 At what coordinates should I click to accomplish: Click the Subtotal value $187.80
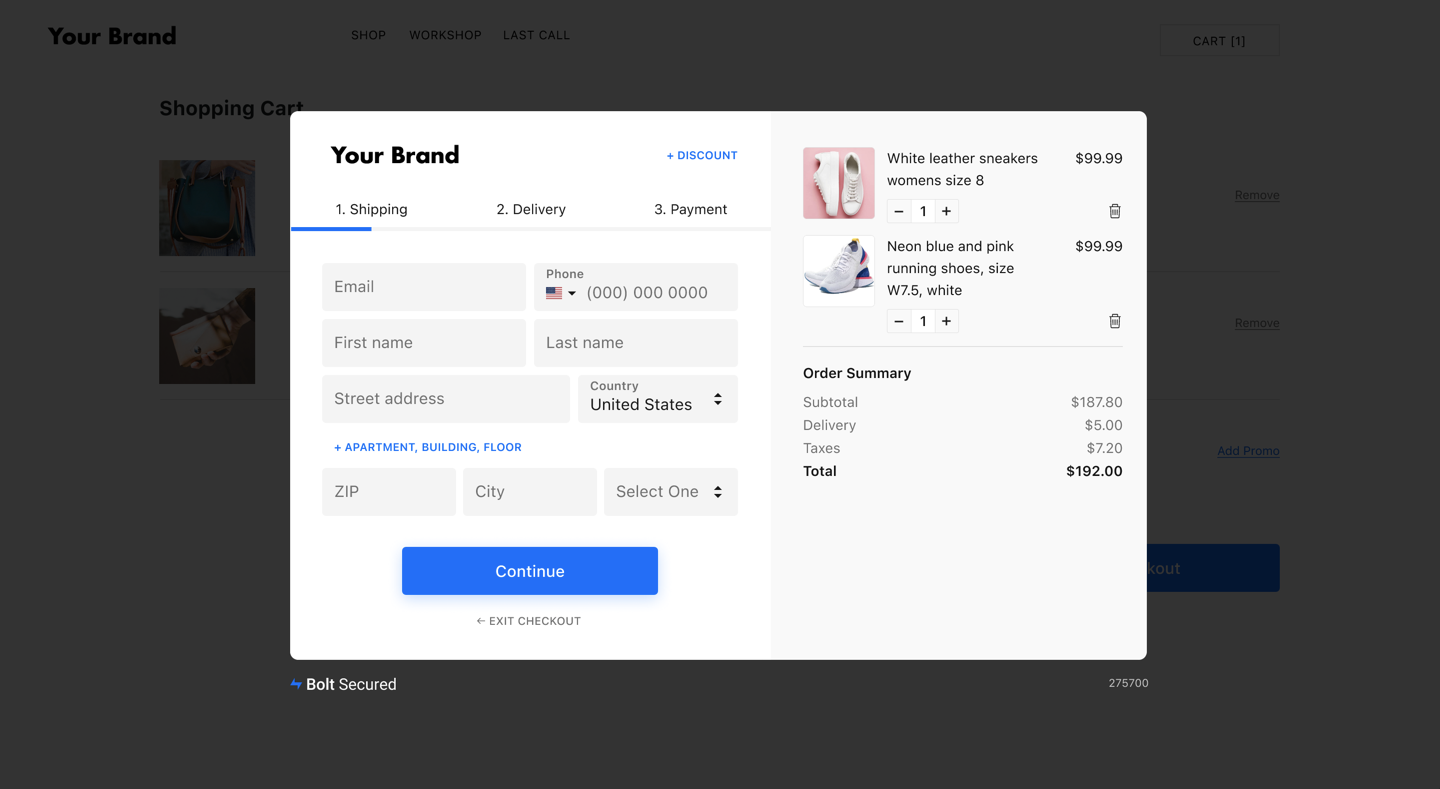(1096, 402)
